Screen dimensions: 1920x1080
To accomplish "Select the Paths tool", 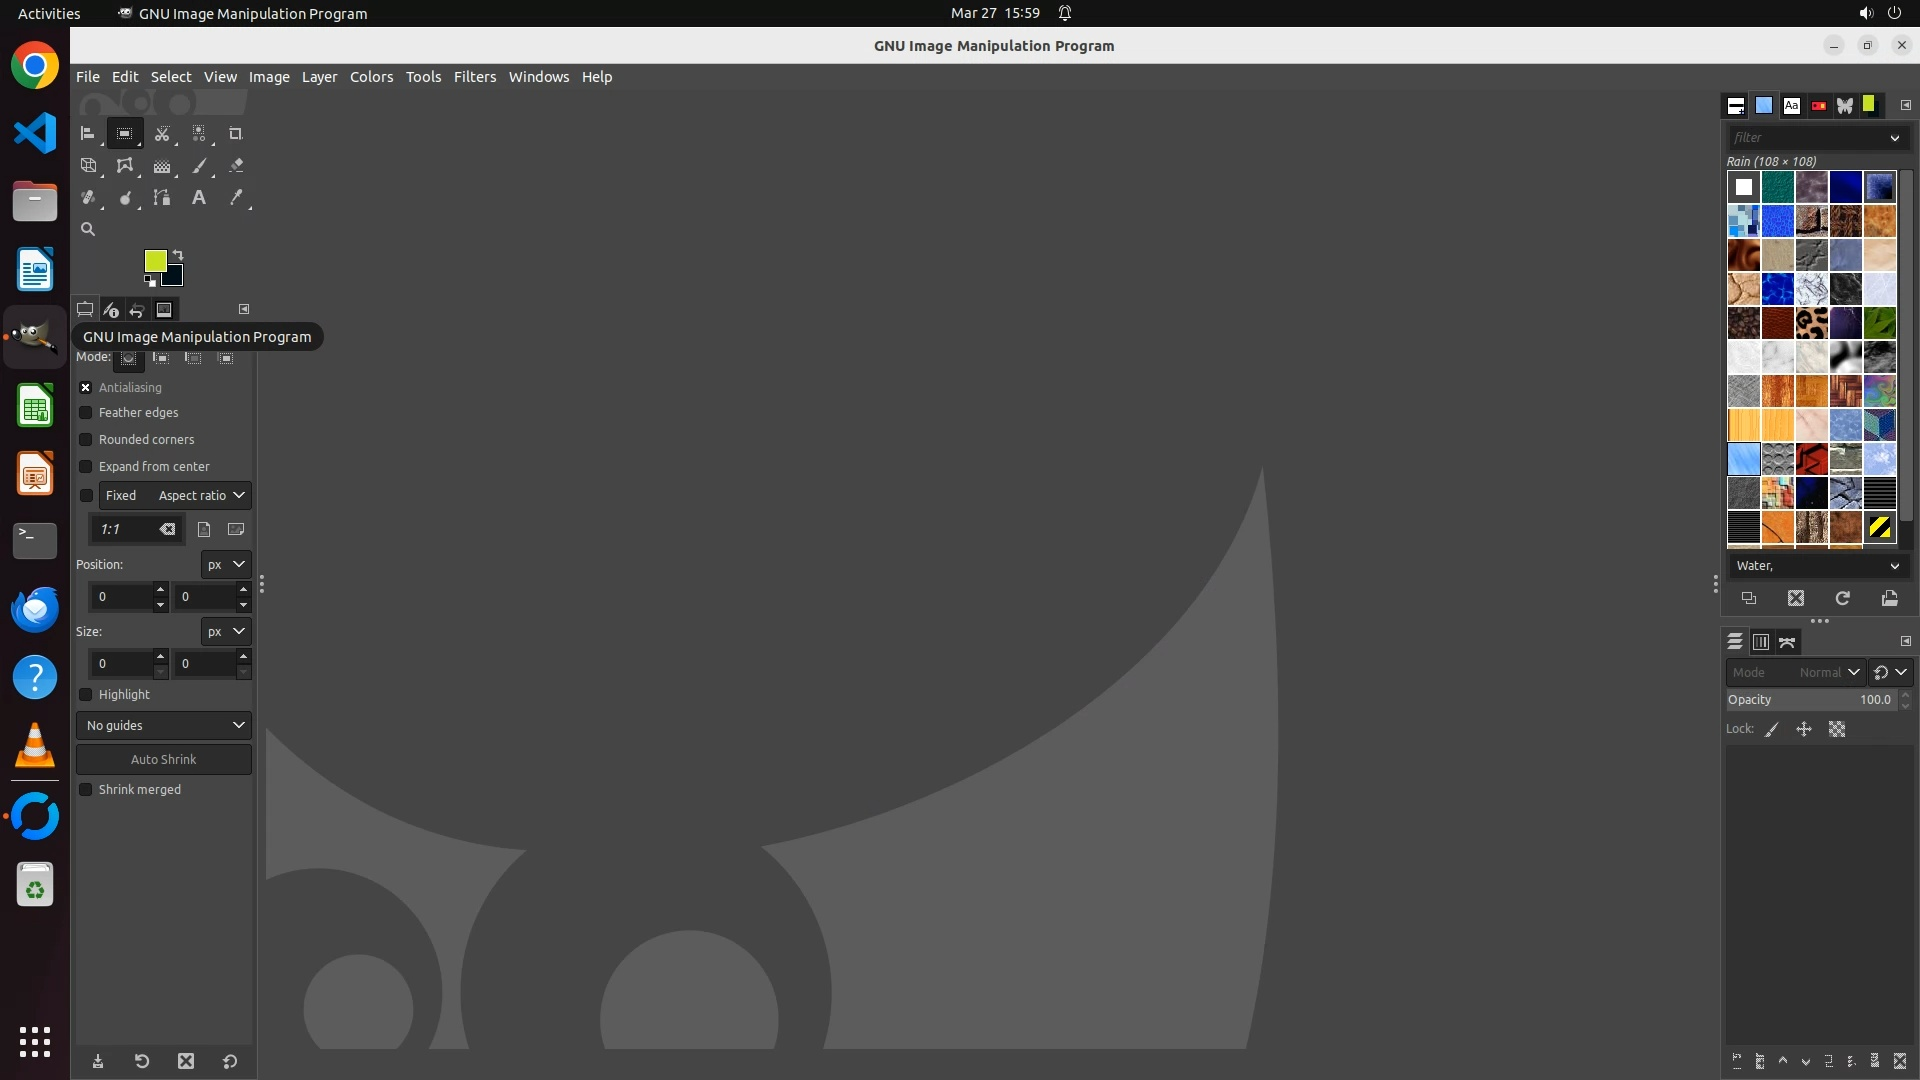I will pyautogui.click(x=162, y=198).
